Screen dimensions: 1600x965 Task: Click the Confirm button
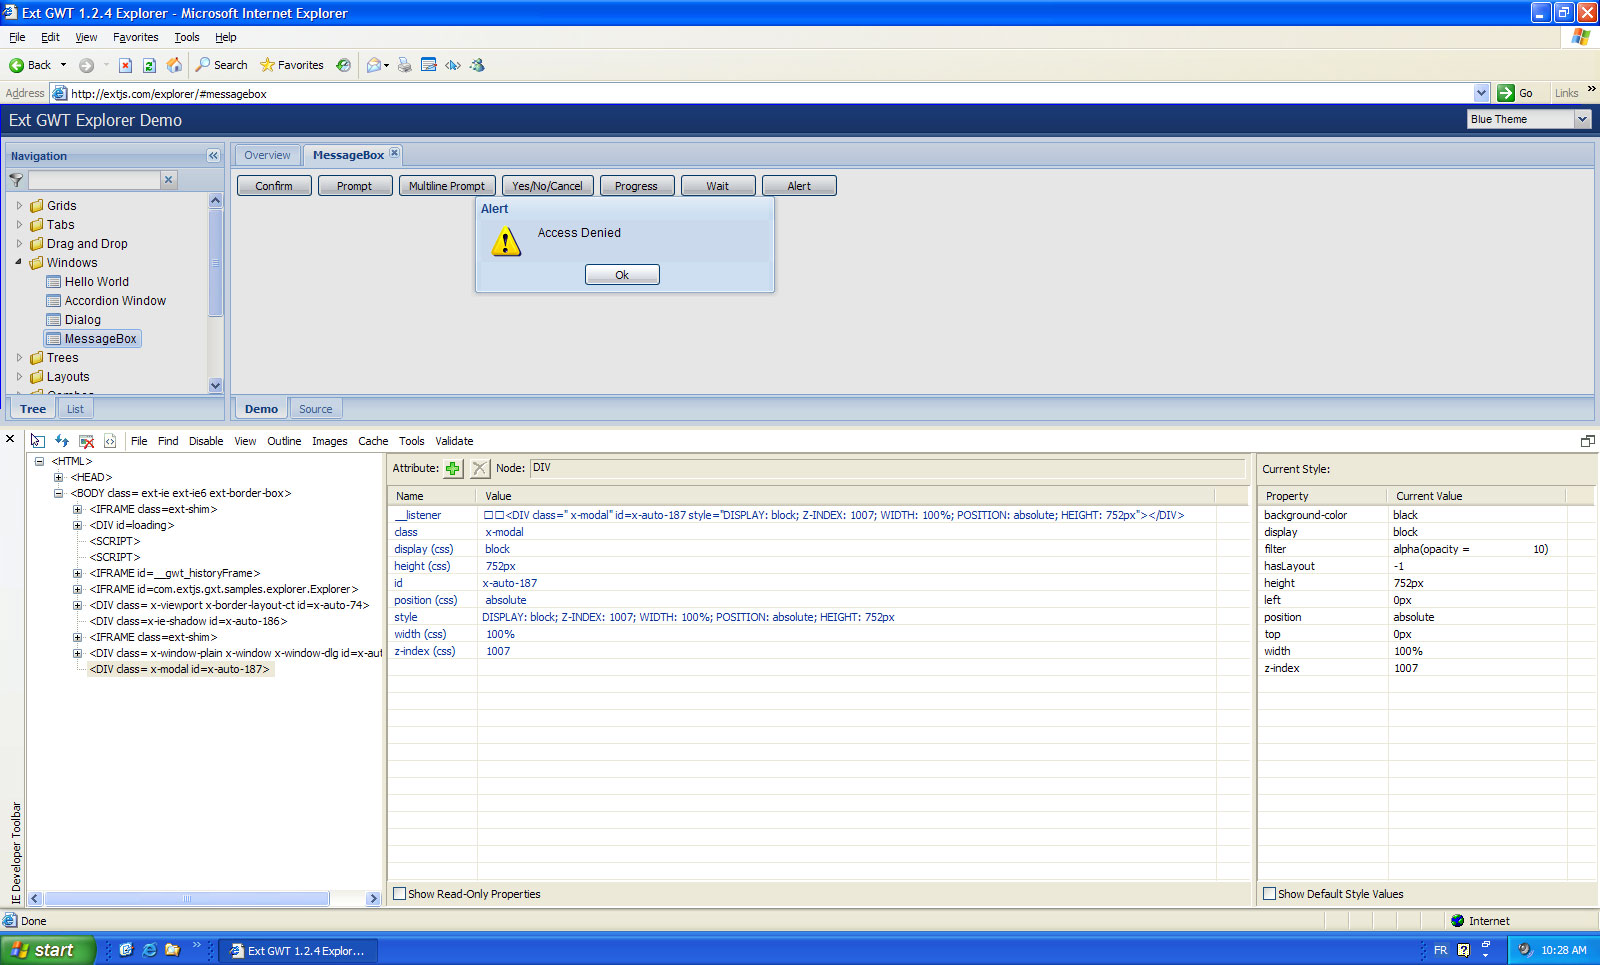click(x=274, y=186)
